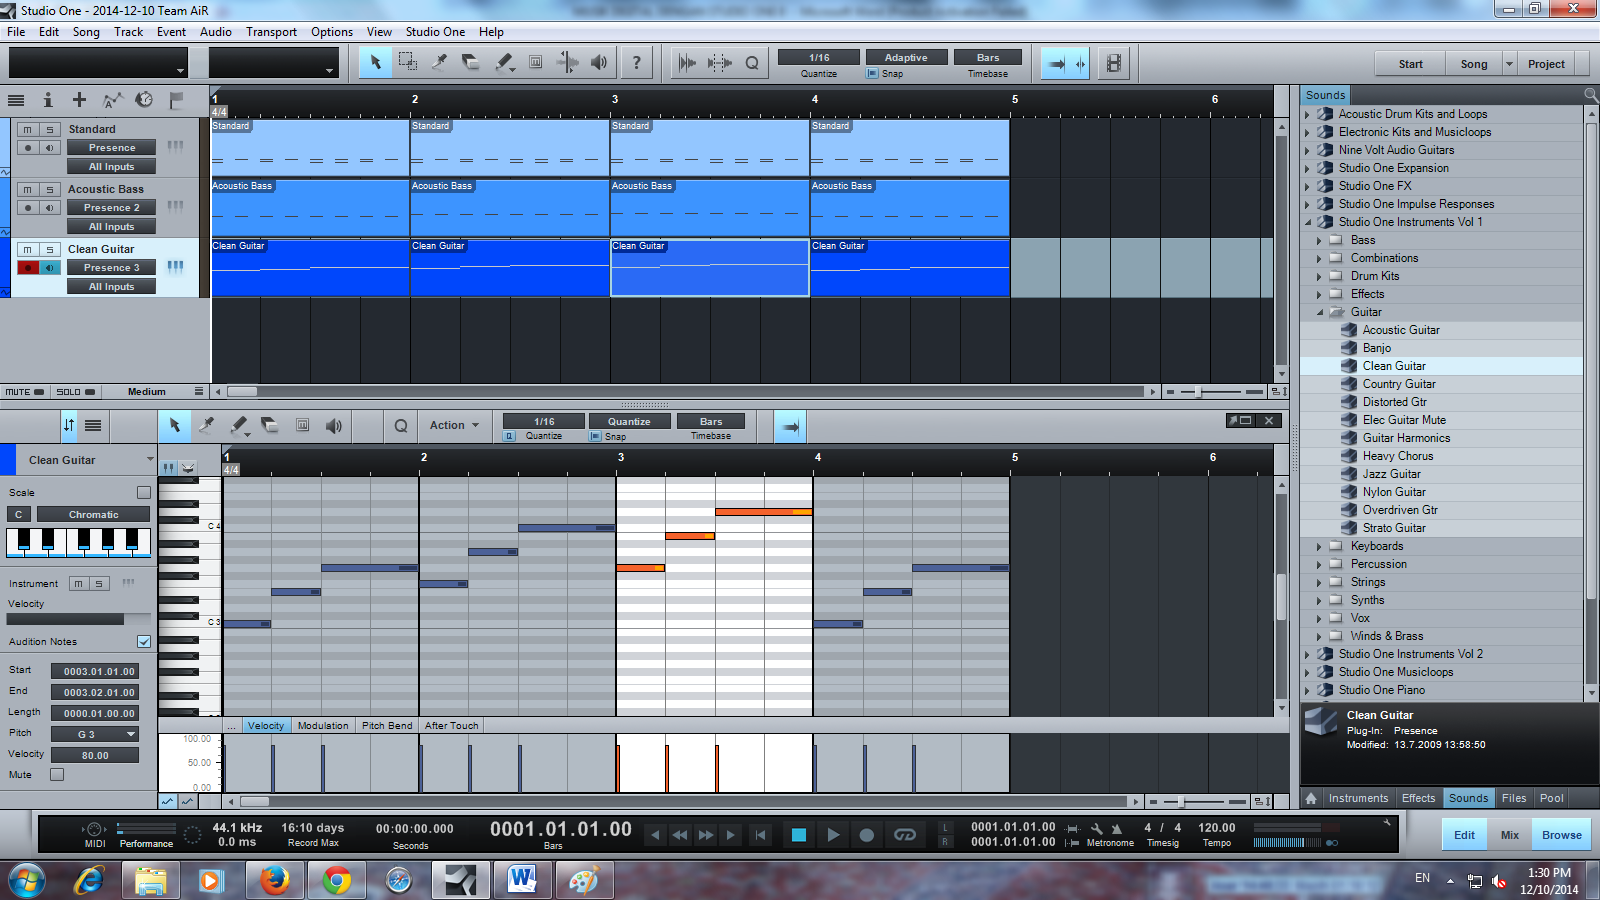Toggle monitor on the Standard track

(x=49, y=147)
